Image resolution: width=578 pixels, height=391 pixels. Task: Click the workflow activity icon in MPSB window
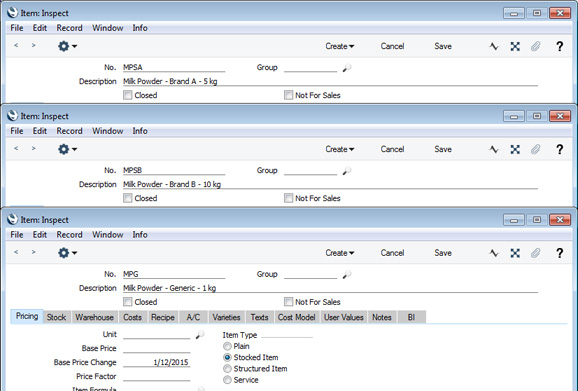point(494,149)
